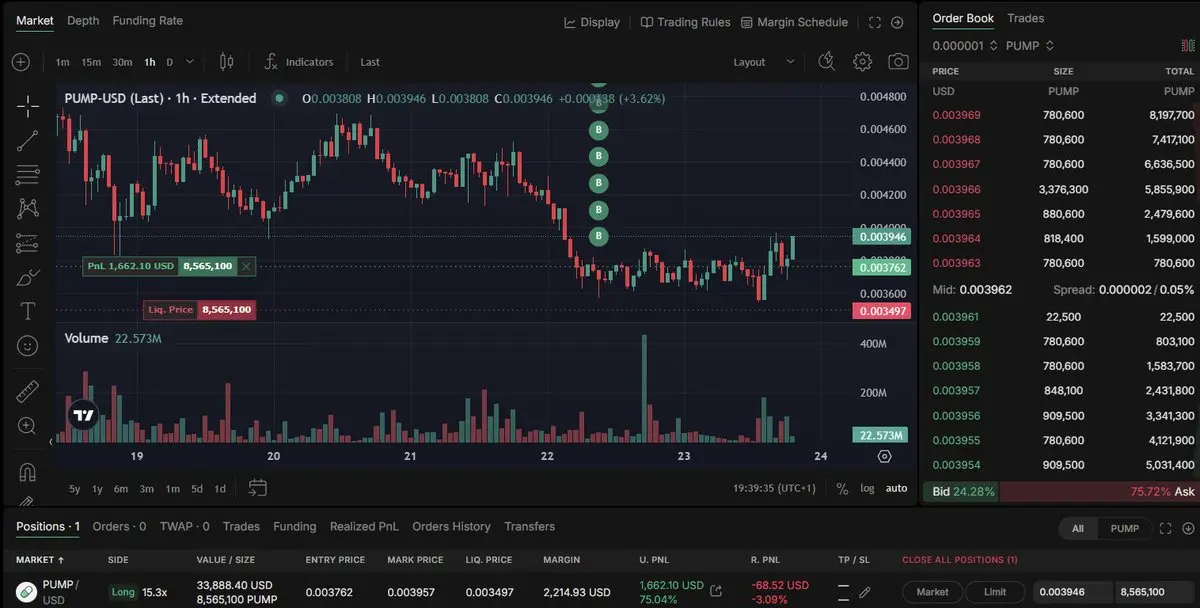Select the Text annotation tool
Viewport: 1200px width, 608px height.
[x=27, y=311]
